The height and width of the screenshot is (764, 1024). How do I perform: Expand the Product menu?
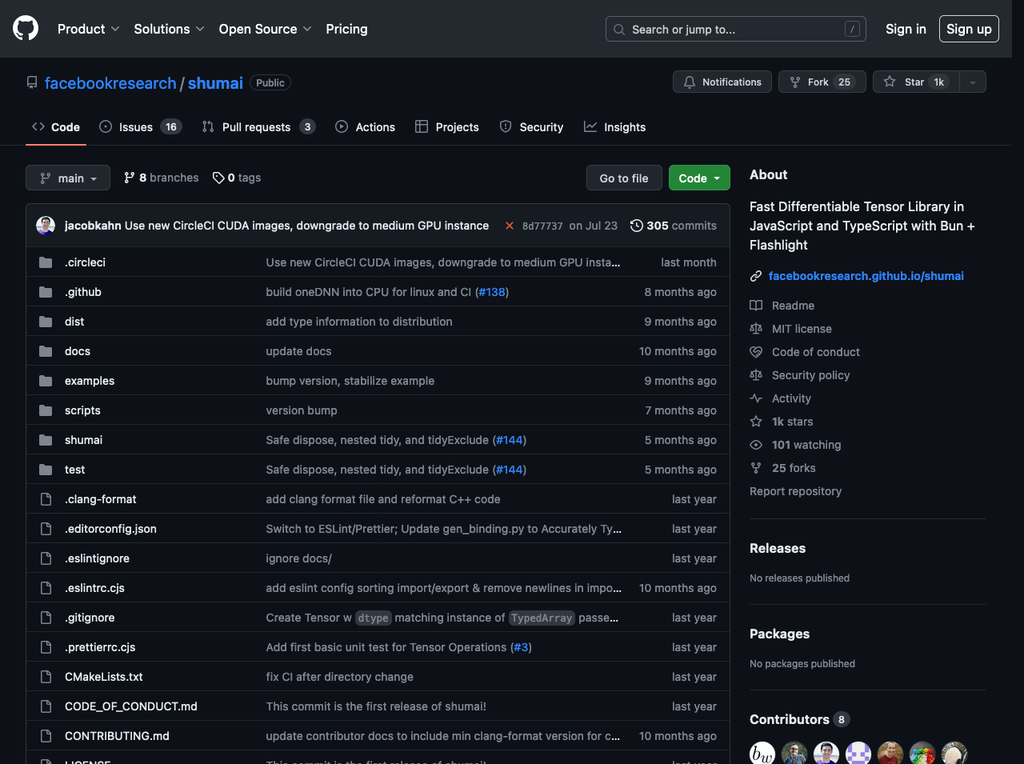point(88,29)
